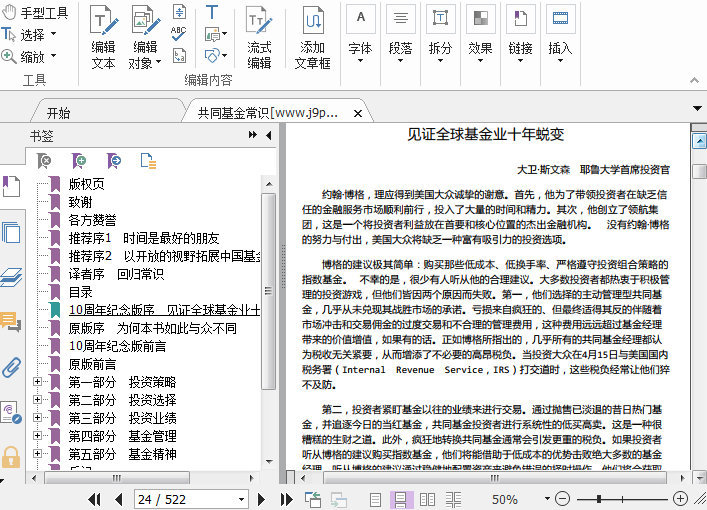
Task: Switch to the 开始 tab
Action: click(x=59, y=113)
